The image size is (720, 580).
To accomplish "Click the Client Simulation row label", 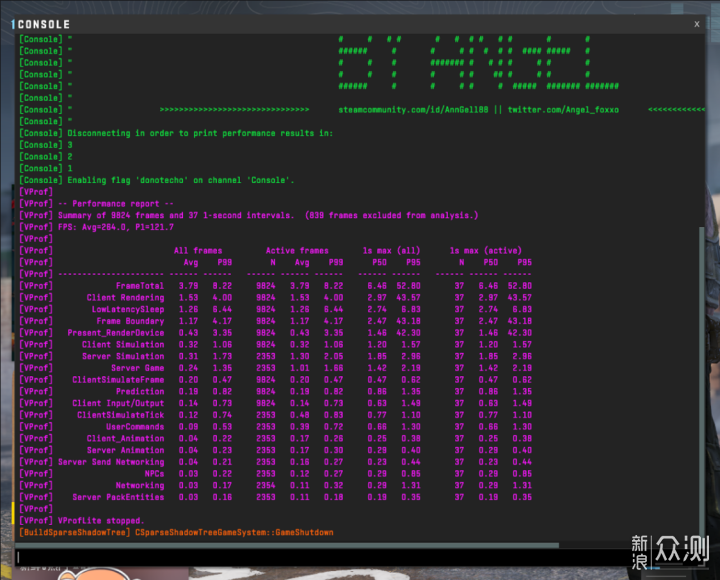I will (123, 344).
